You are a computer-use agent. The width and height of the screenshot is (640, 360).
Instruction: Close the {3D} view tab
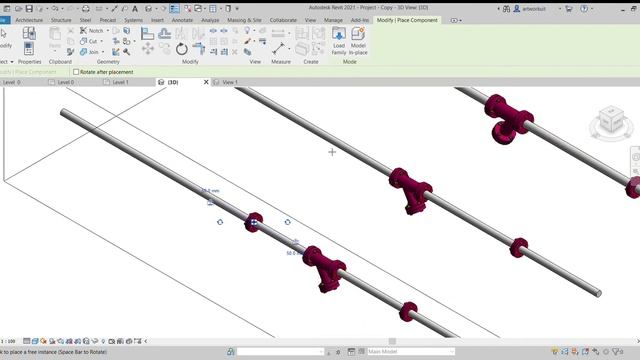(x=206, y=82)
